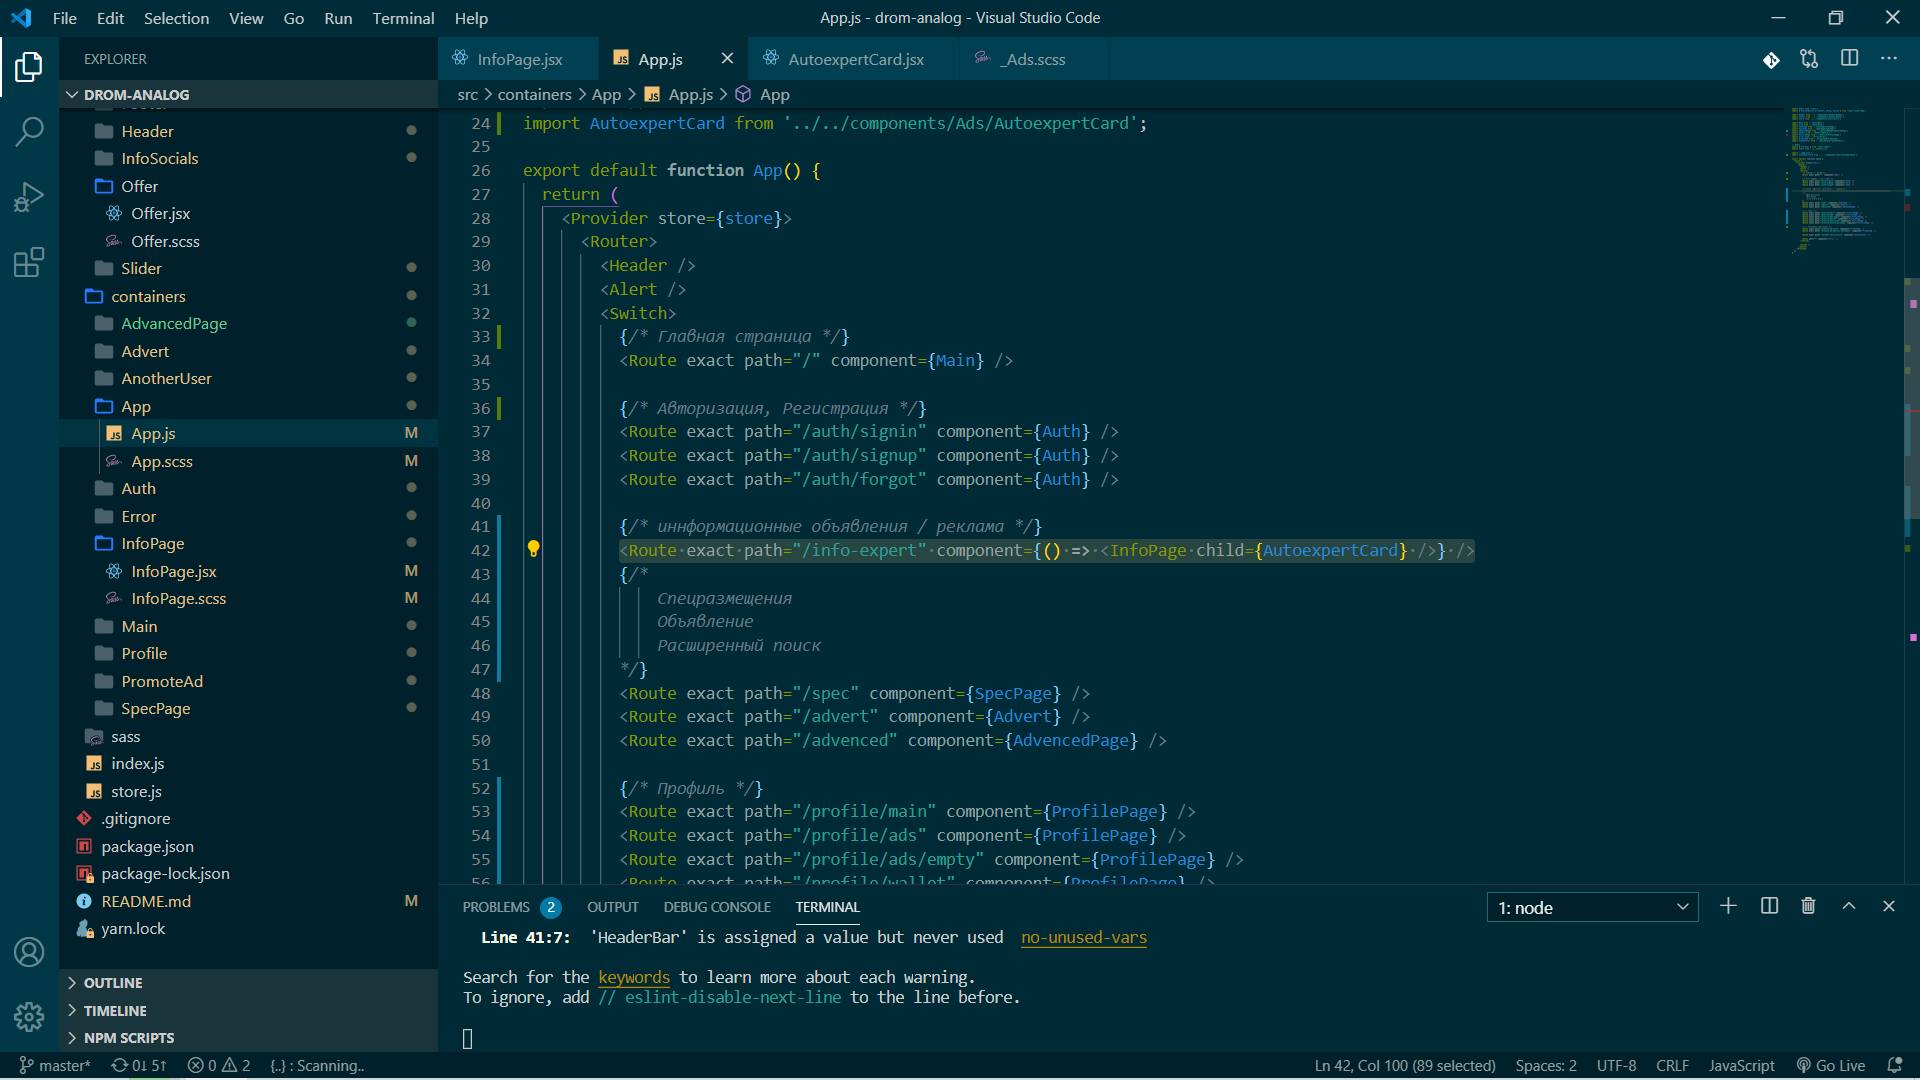Expand the TIMELINE section
Viewport: 1920px width, 1080px height.
[248, 1011]
